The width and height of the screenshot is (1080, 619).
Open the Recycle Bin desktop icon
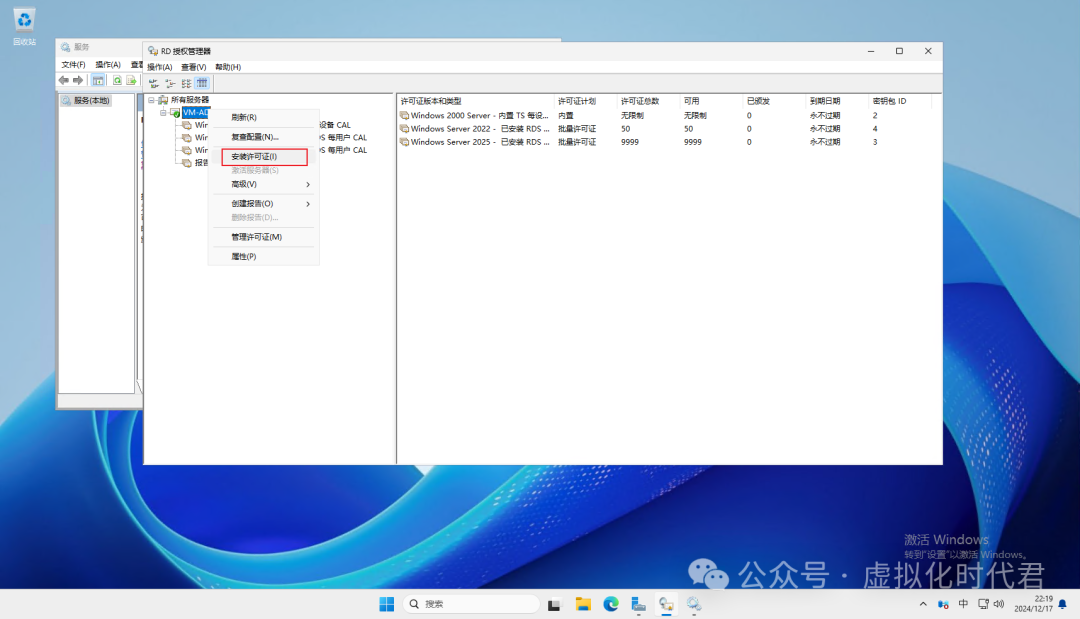pyautogui.click(x=24, y=25)
